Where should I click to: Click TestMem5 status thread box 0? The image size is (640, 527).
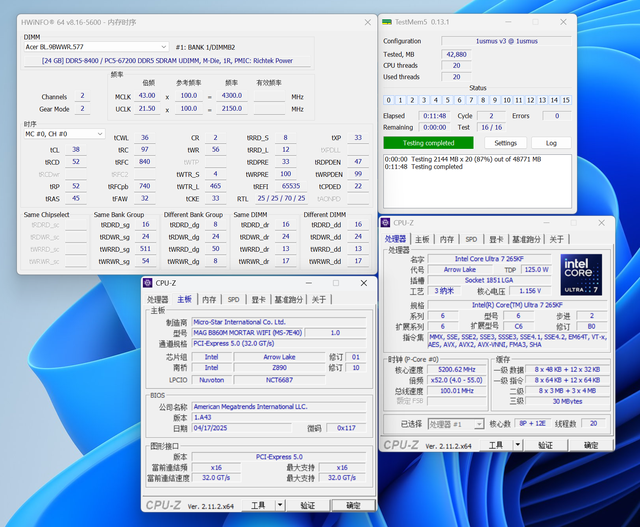(389, 100)
